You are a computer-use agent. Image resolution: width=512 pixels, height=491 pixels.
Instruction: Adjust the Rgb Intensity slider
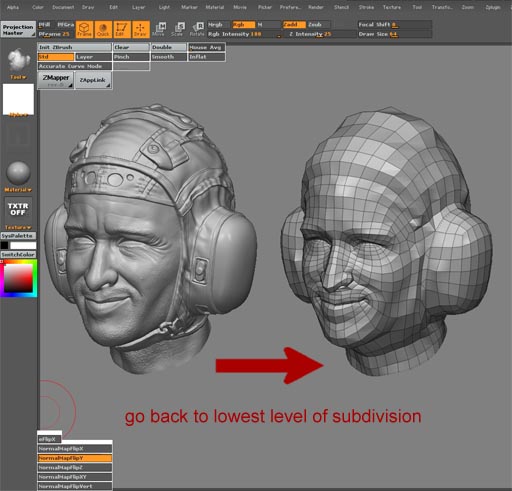(x=244, y=34)
